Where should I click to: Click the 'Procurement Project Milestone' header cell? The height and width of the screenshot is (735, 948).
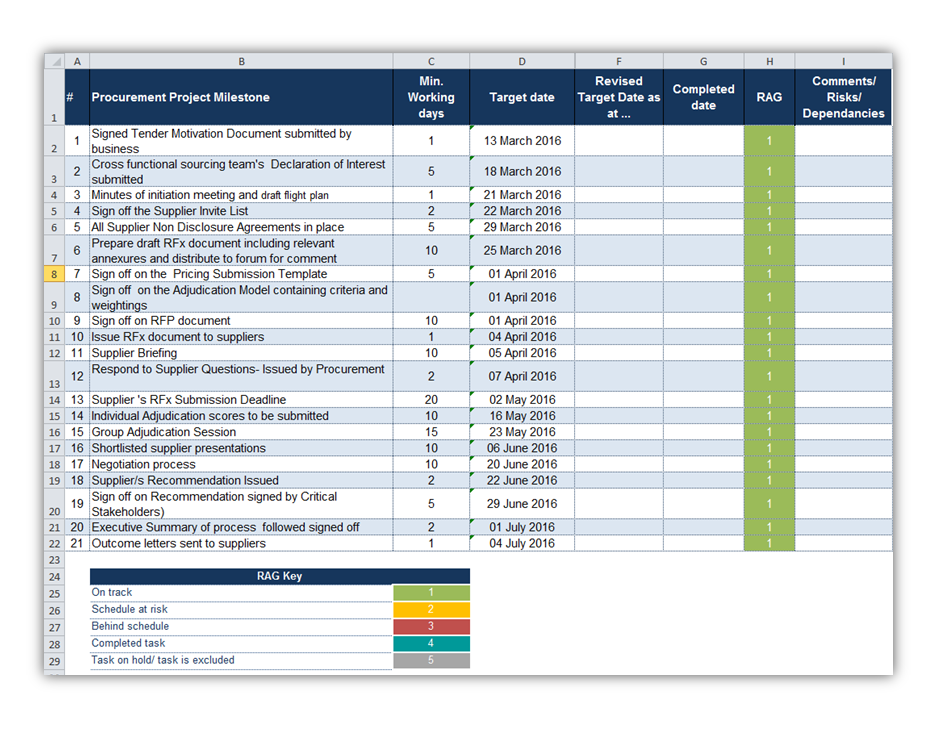[x=241, y=97]
